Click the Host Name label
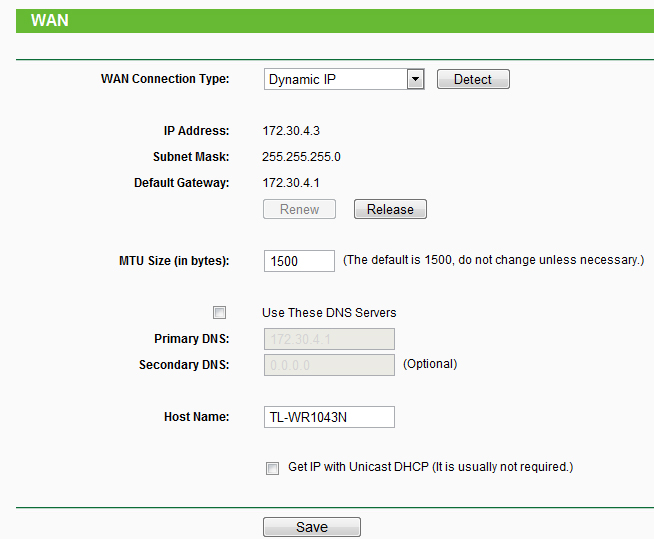Image resolution: width=654 pixels, height=539 pixels. 196,417
